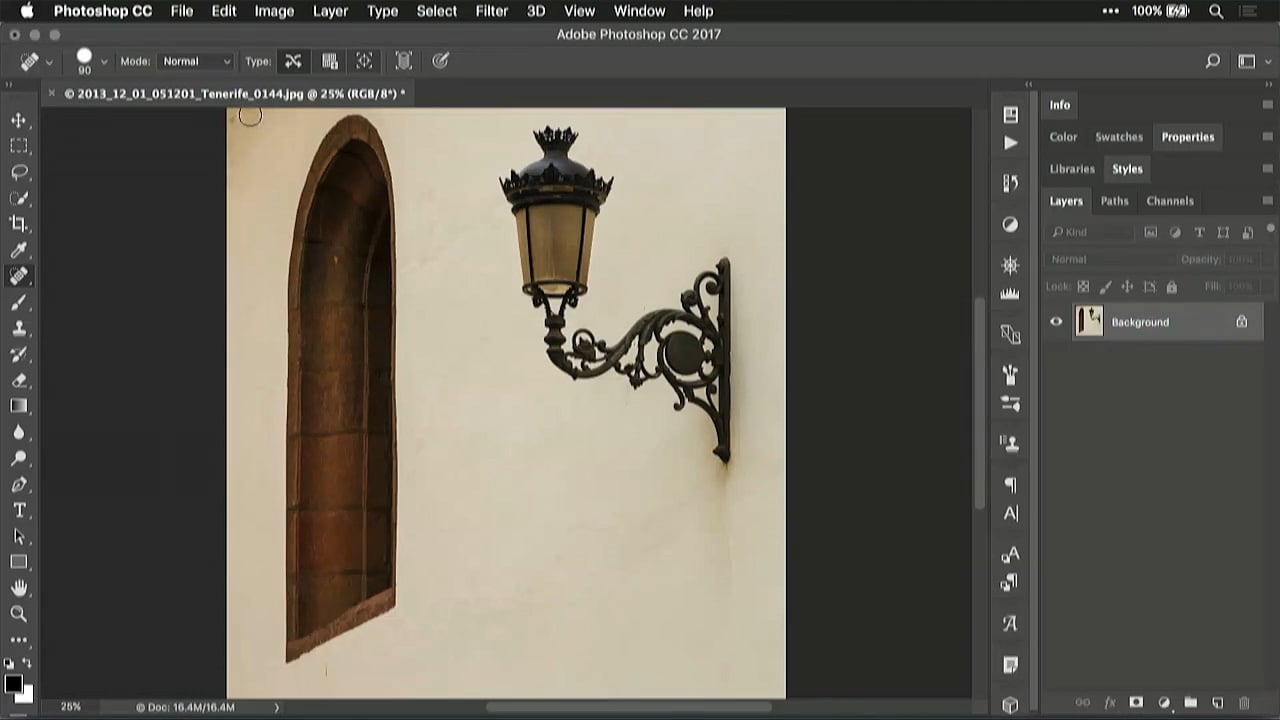
Task: Open the History panel icon
Action: (x=1010, y=184)
